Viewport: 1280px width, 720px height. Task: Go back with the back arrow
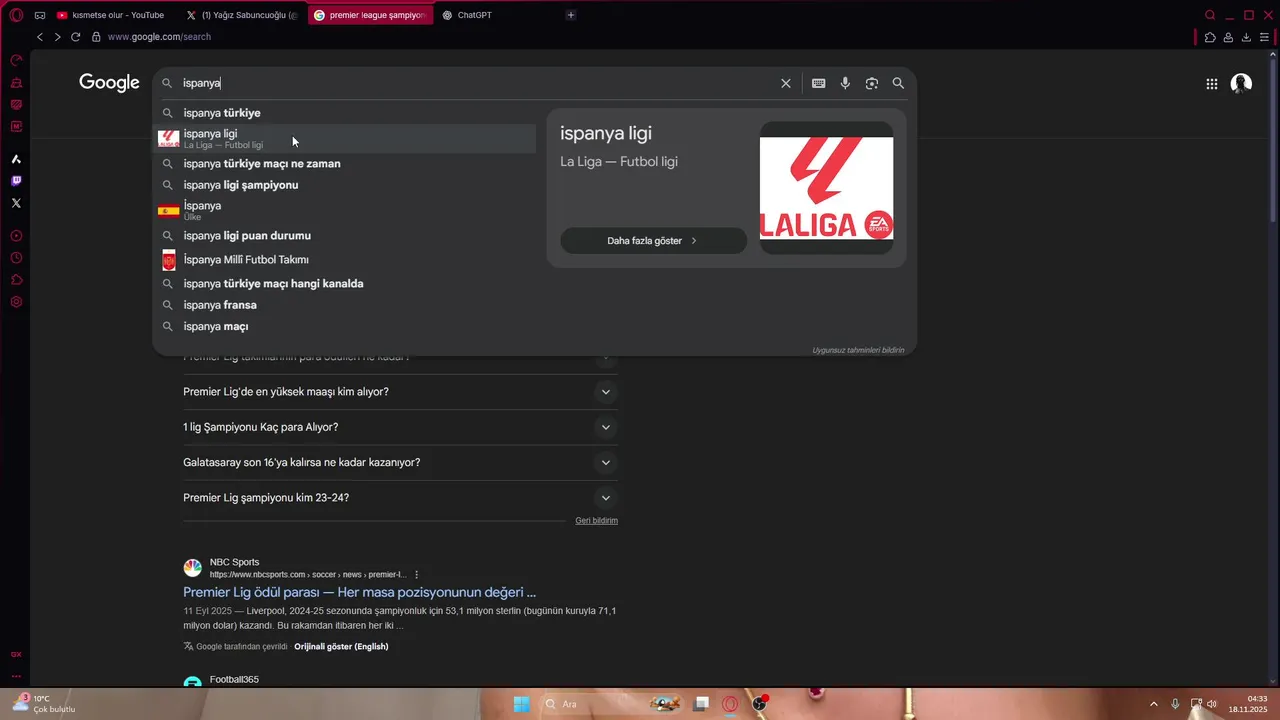point(40,37)
